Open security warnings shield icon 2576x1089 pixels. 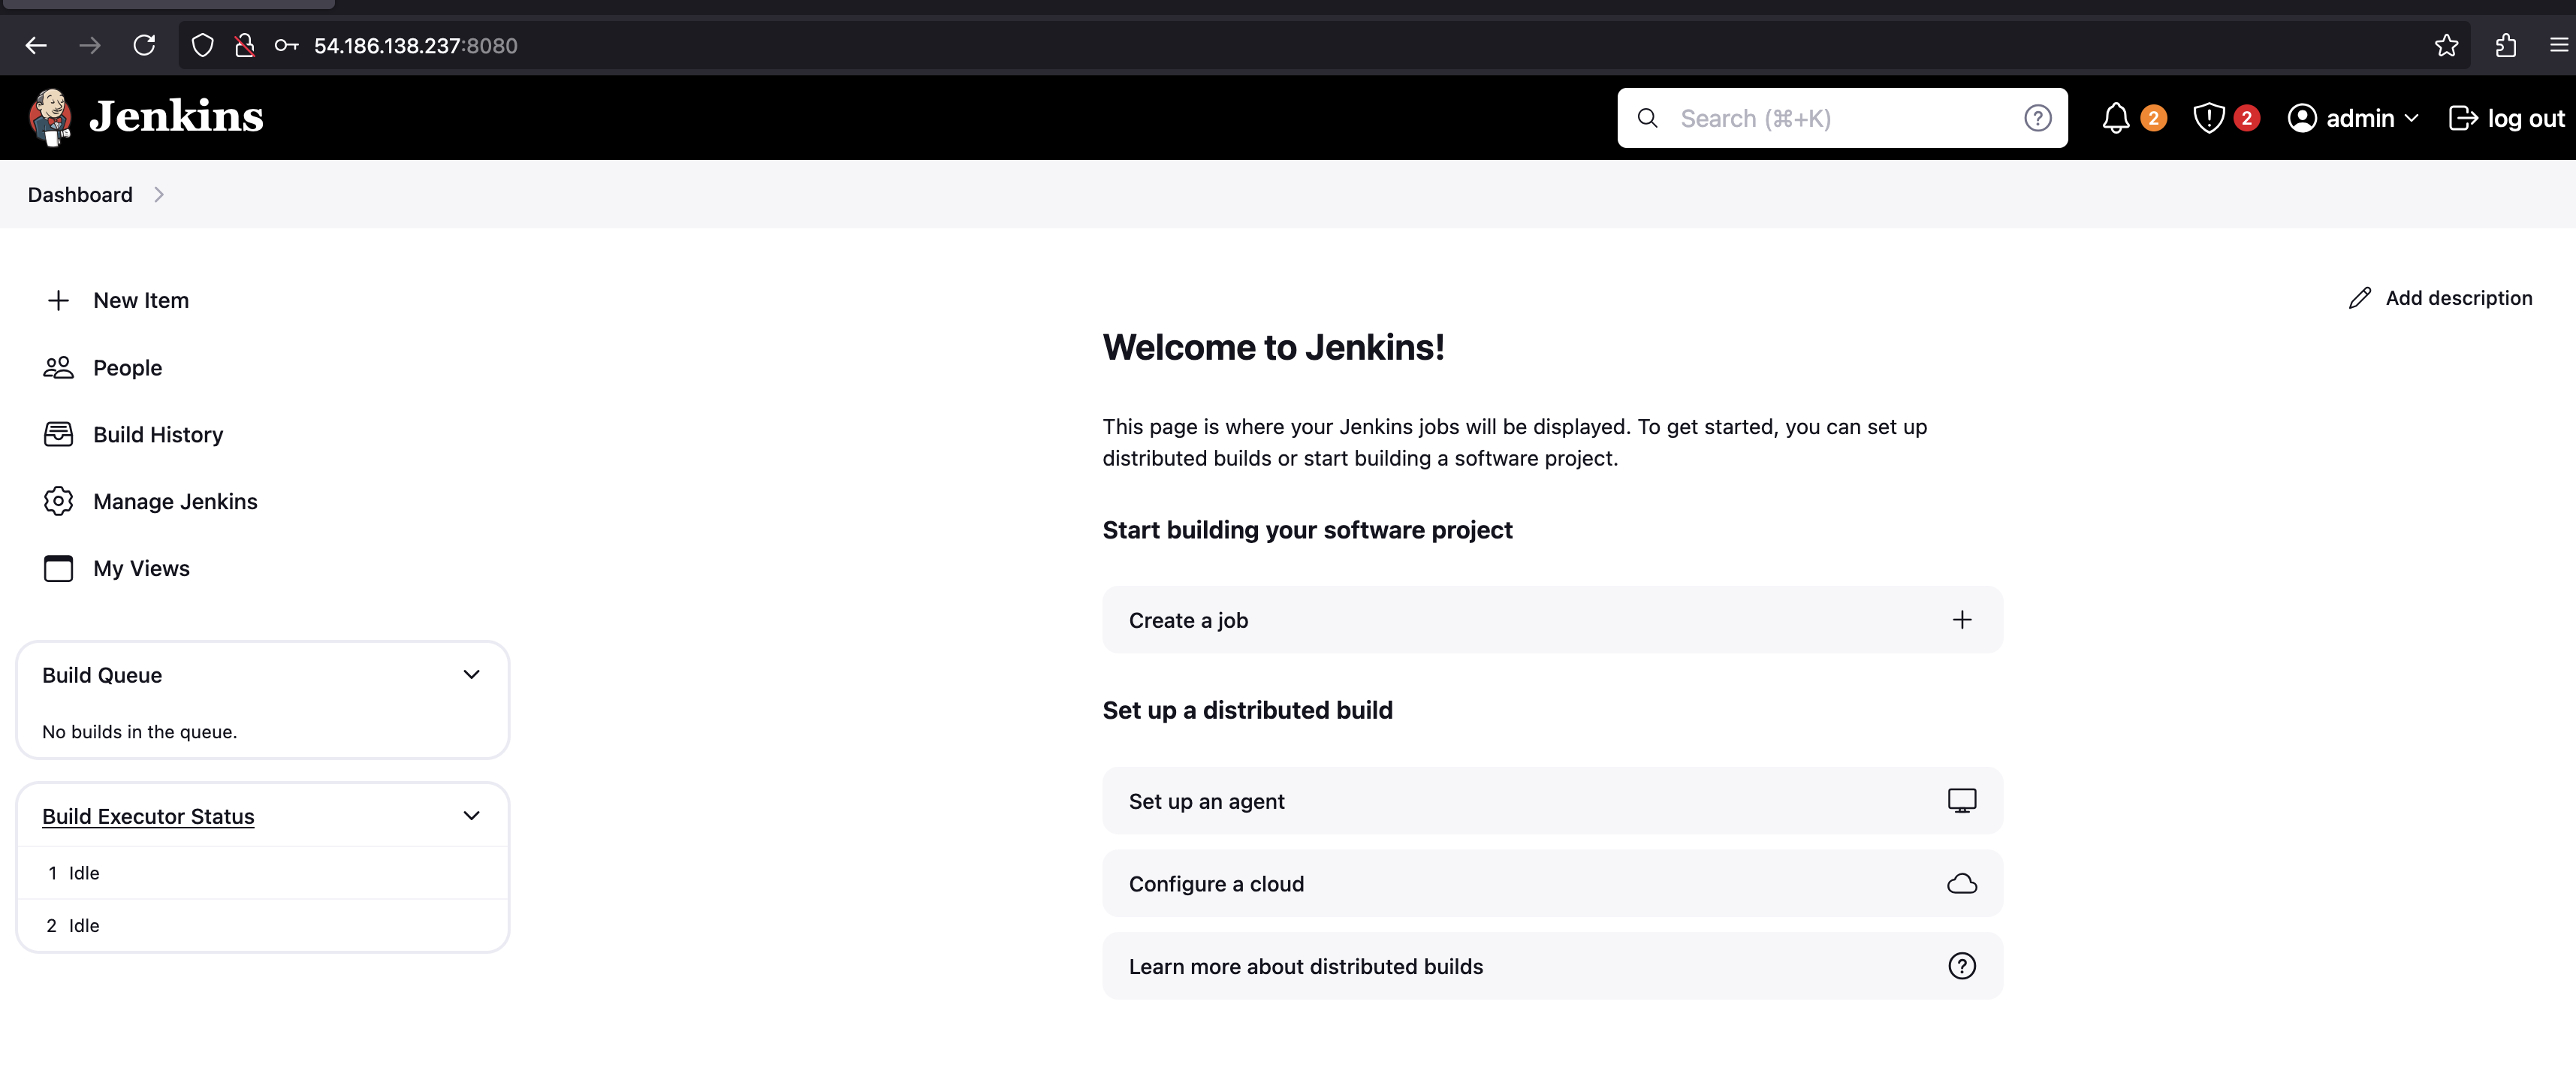click(x=2208, y=118)
